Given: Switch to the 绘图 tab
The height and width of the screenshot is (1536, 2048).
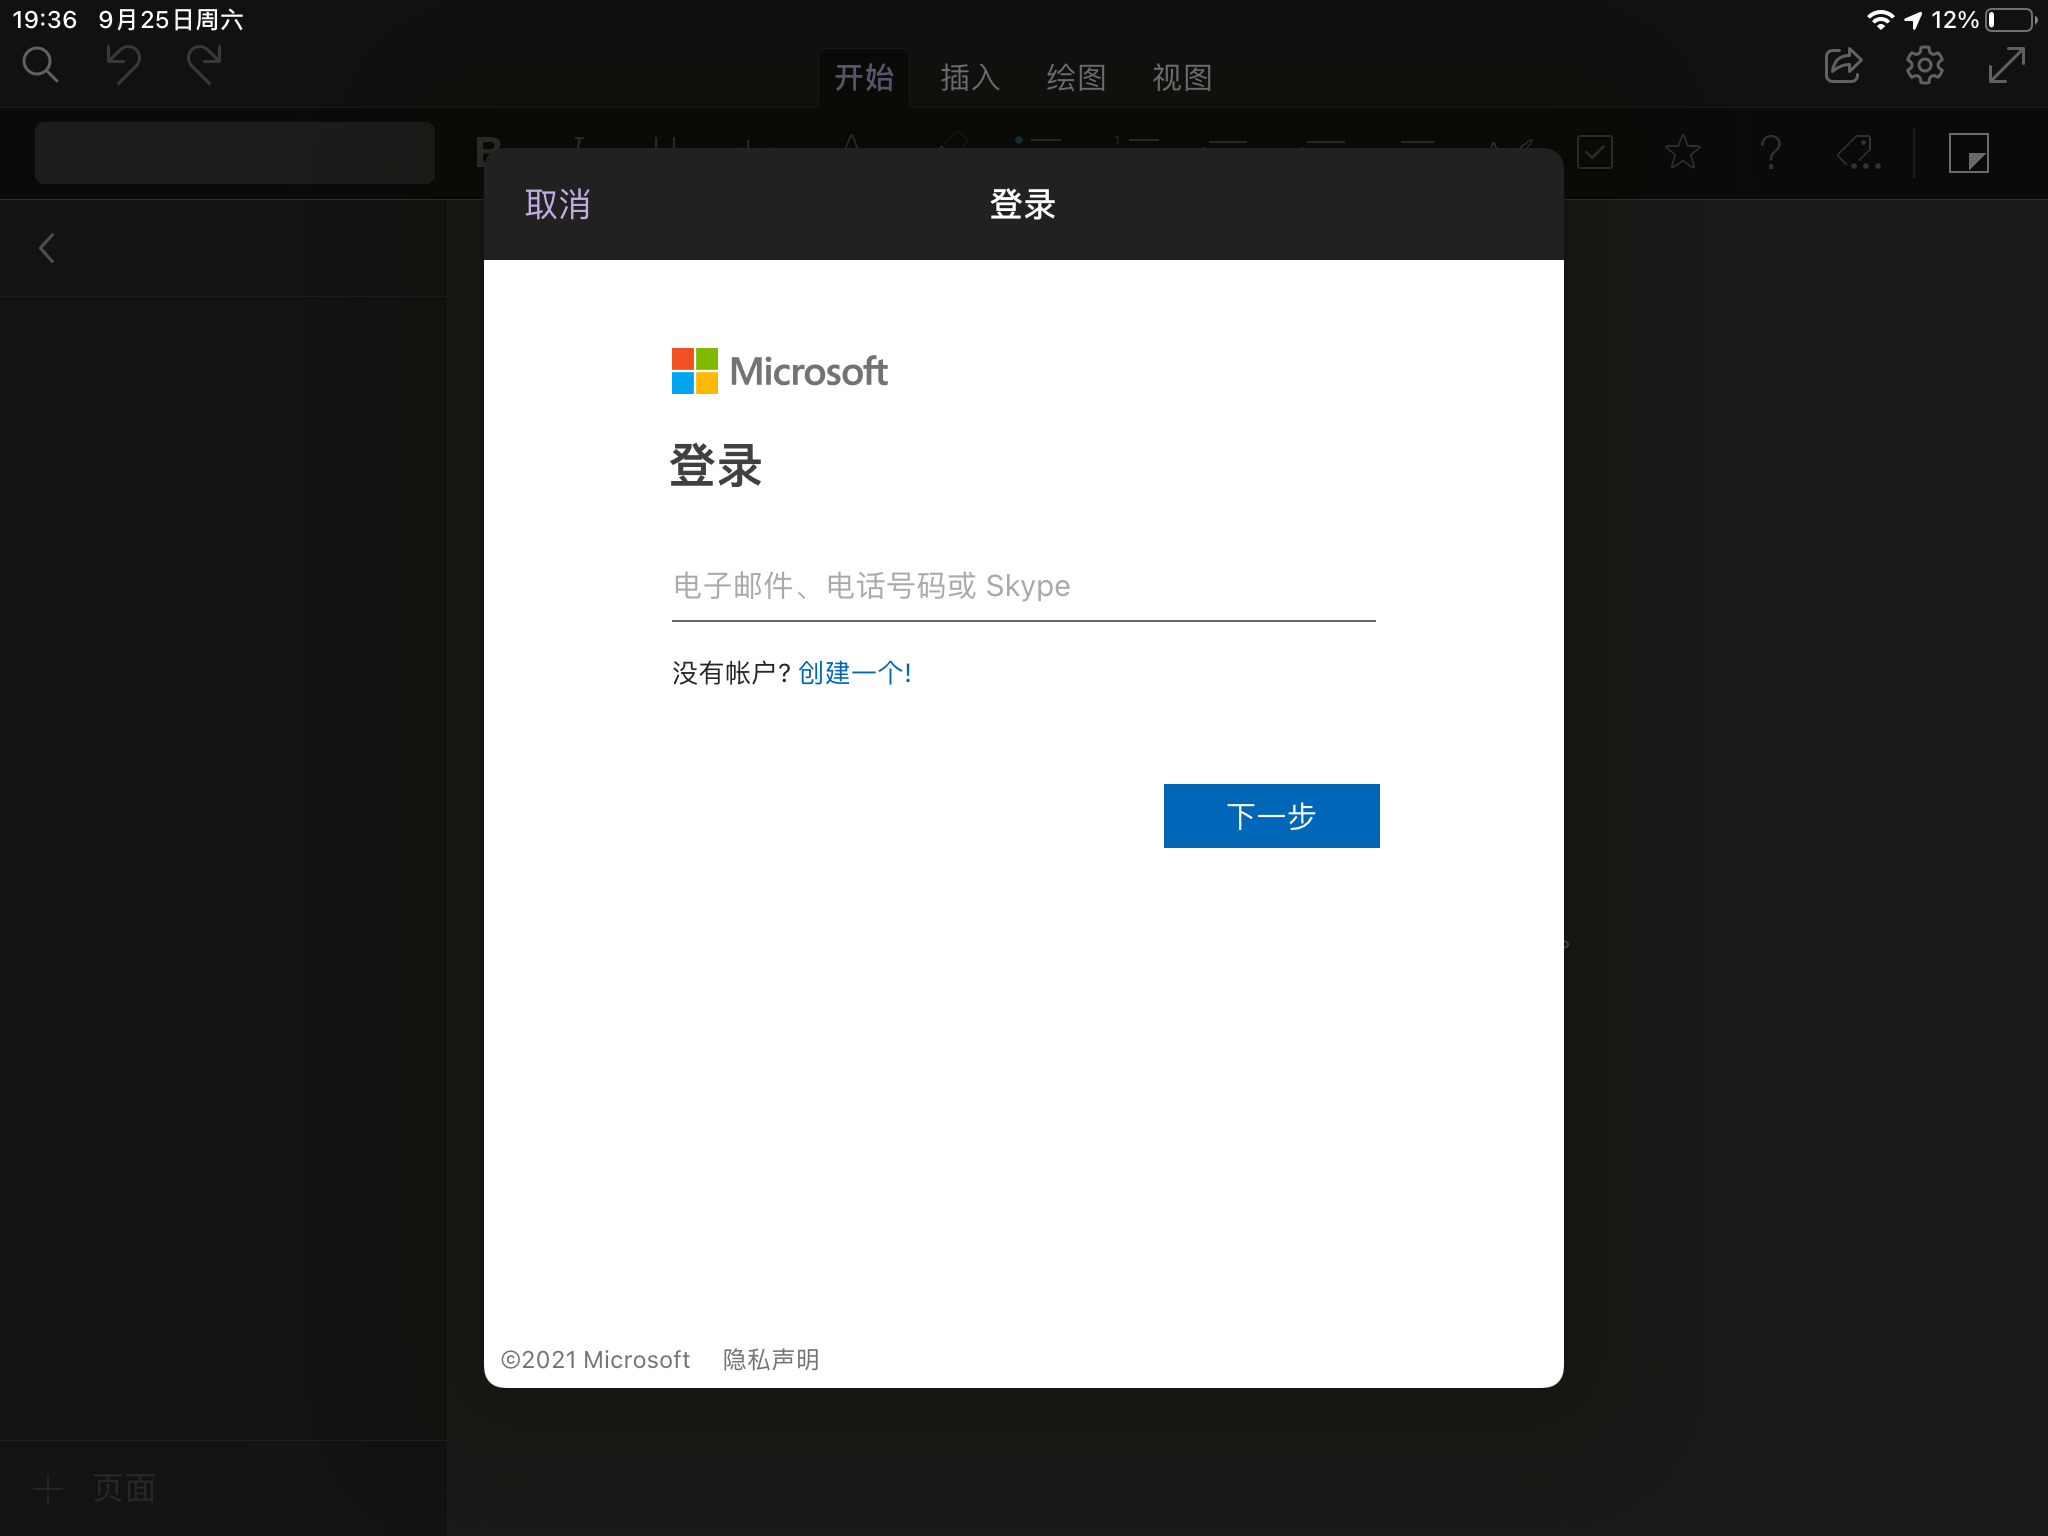Looking at the screenshot, I should coord(1075,78).
